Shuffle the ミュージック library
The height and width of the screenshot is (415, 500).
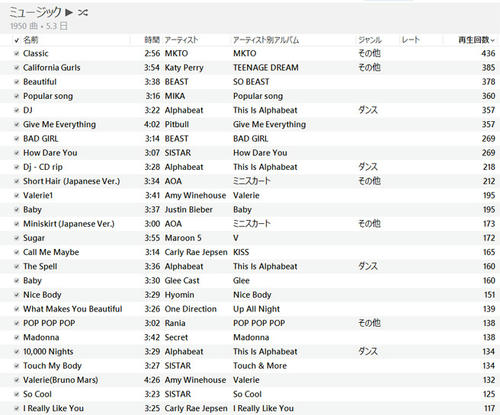click(83, 13)
